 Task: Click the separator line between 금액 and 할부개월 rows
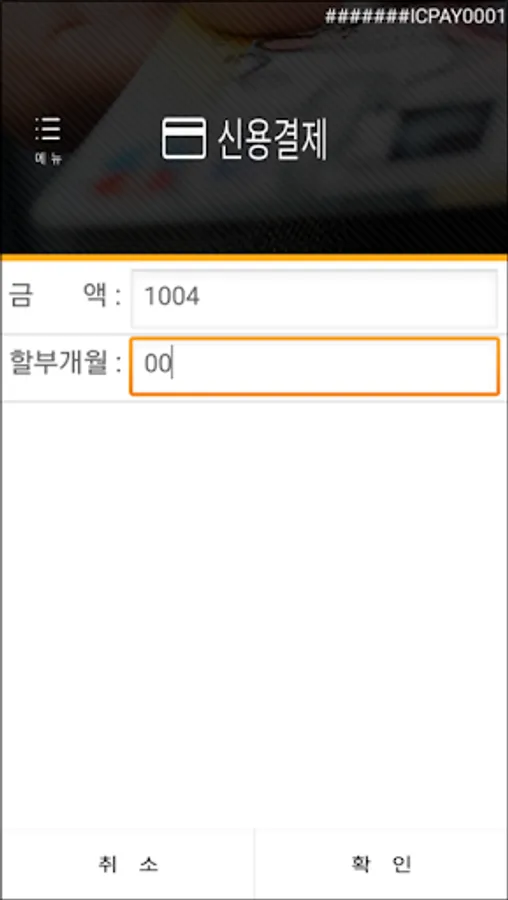pos(254,333)
